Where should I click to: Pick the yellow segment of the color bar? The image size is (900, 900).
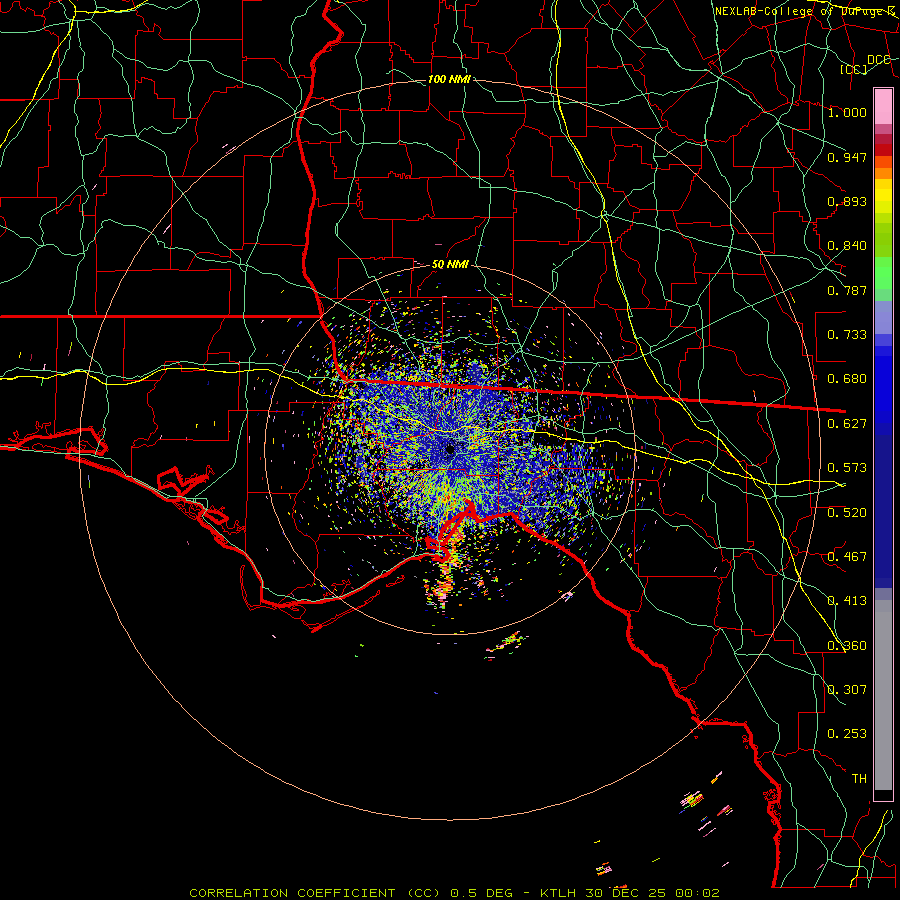883,196
